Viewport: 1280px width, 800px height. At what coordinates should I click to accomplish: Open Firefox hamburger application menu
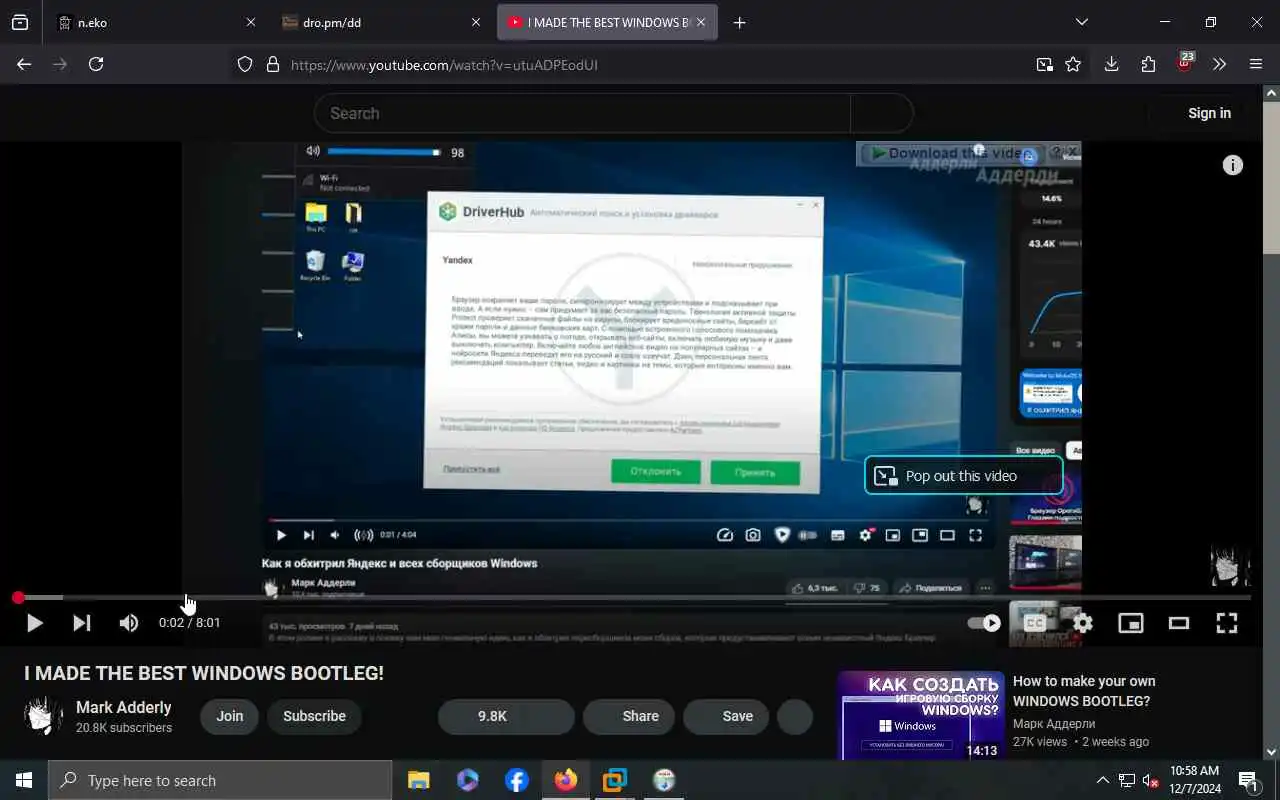point(1256,64)
